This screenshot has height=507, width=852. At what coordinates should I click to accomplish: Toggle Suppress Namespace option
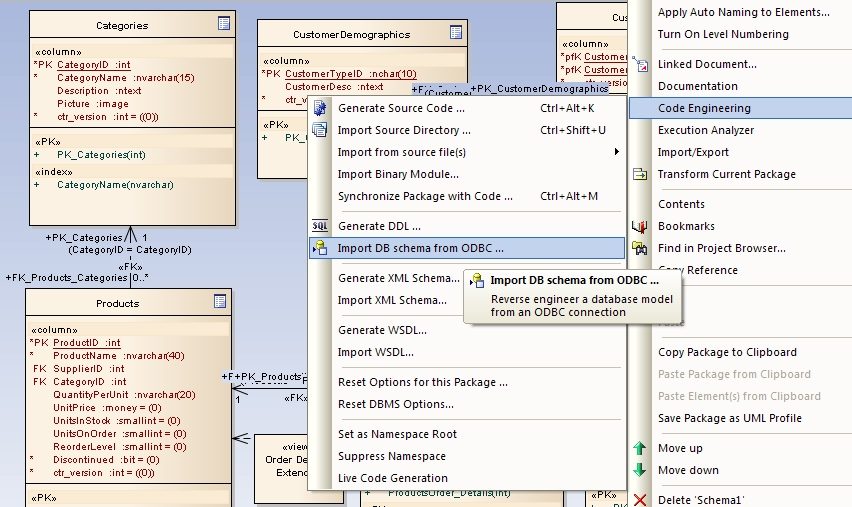[391, 456]
